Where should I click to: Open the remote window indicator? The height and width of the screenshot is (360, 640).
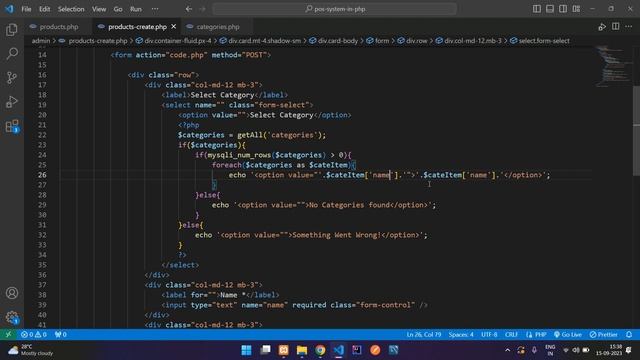8,334
